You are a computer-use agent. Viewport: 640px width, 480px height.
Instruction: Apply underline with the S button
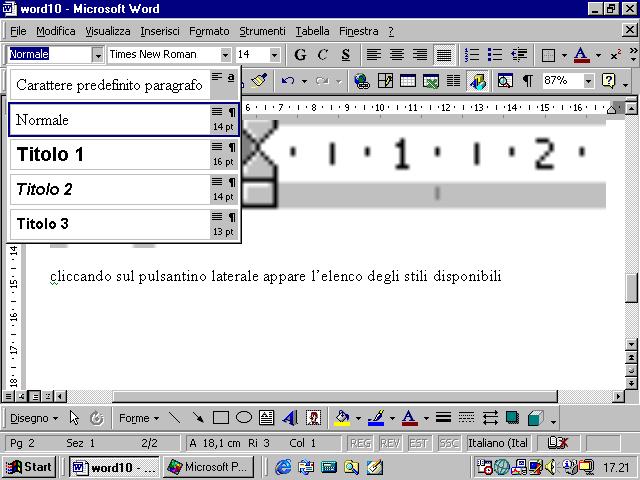click(346, 54)
